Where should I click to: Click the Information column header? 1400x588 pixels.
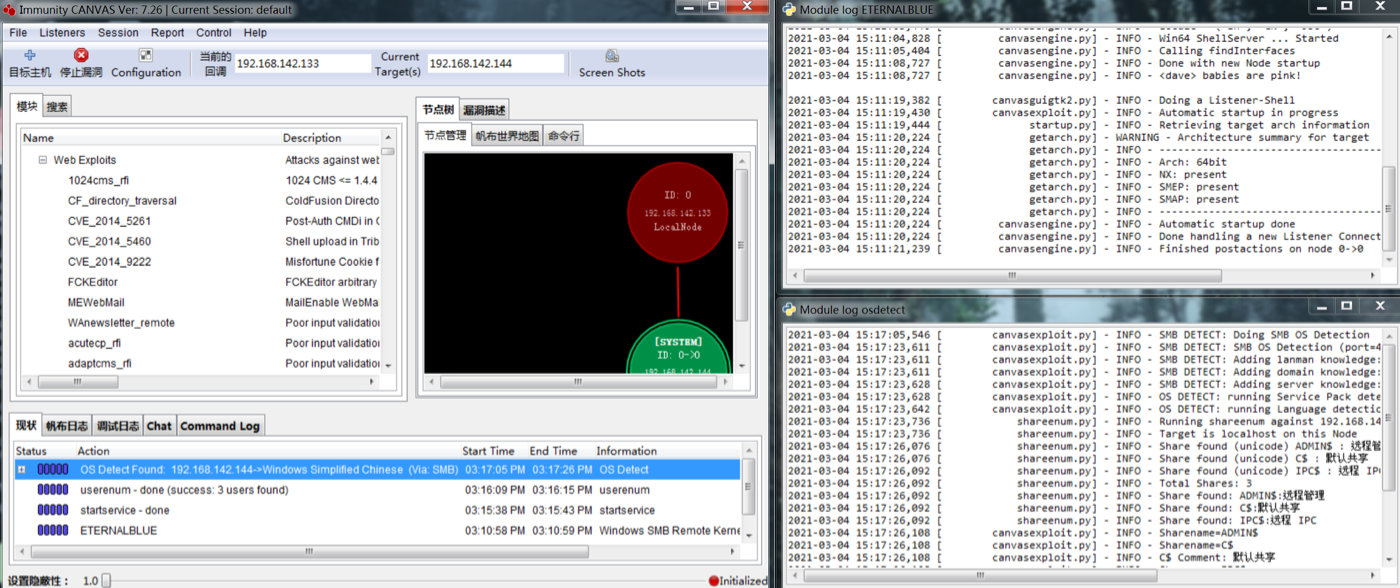click(x=667, y=451)
